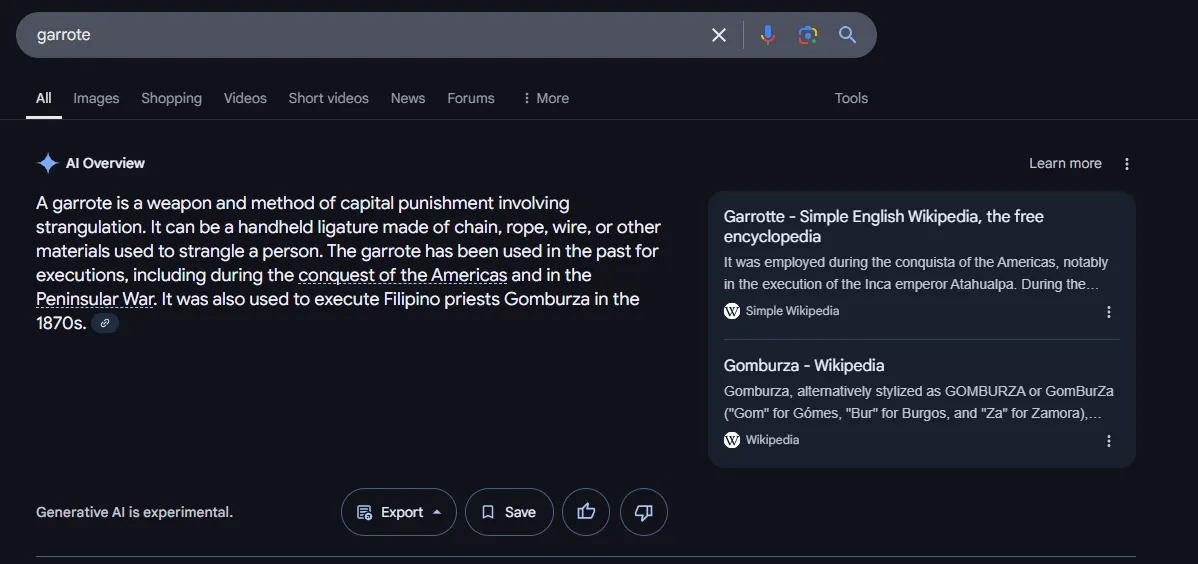Give the overview a thumbs up

click(586, 512)
